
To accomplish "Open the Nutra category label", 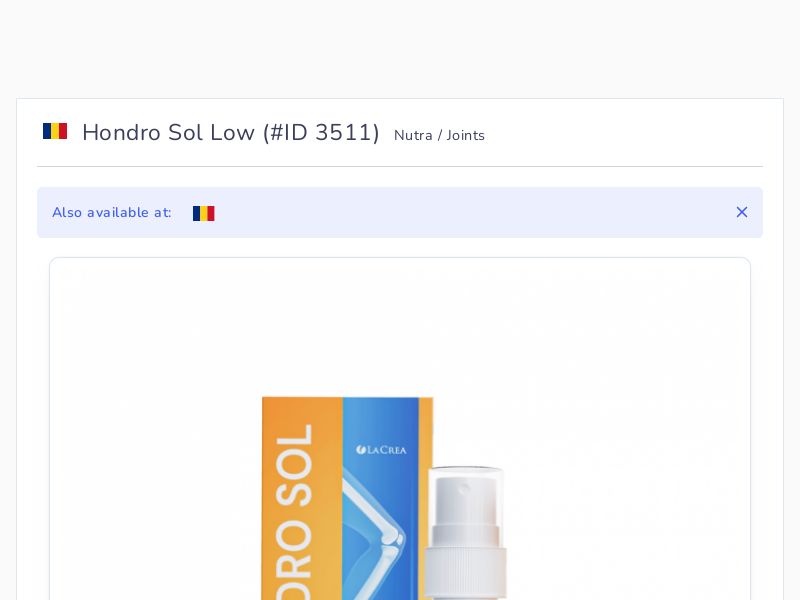I will (413, 135).
